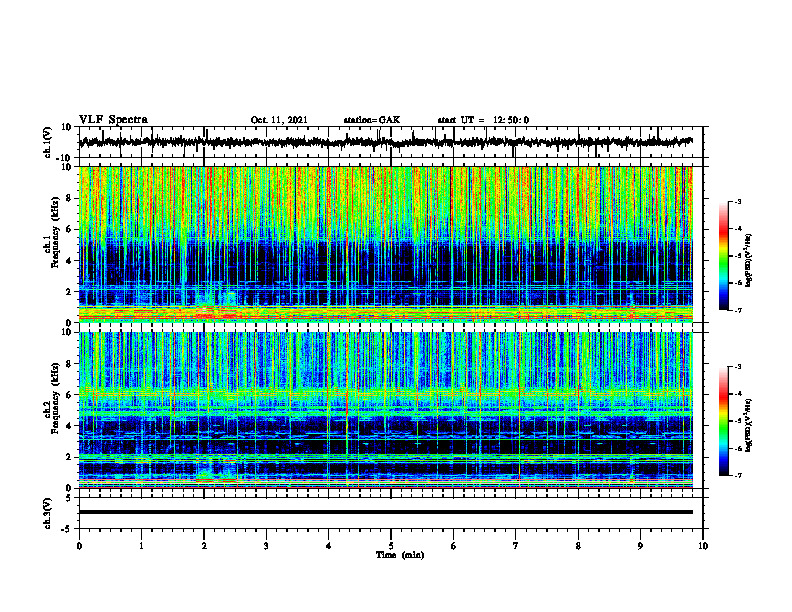Click the "8" kHz tick on ch.1 frequency axis
792x612 pixels.
69,198
